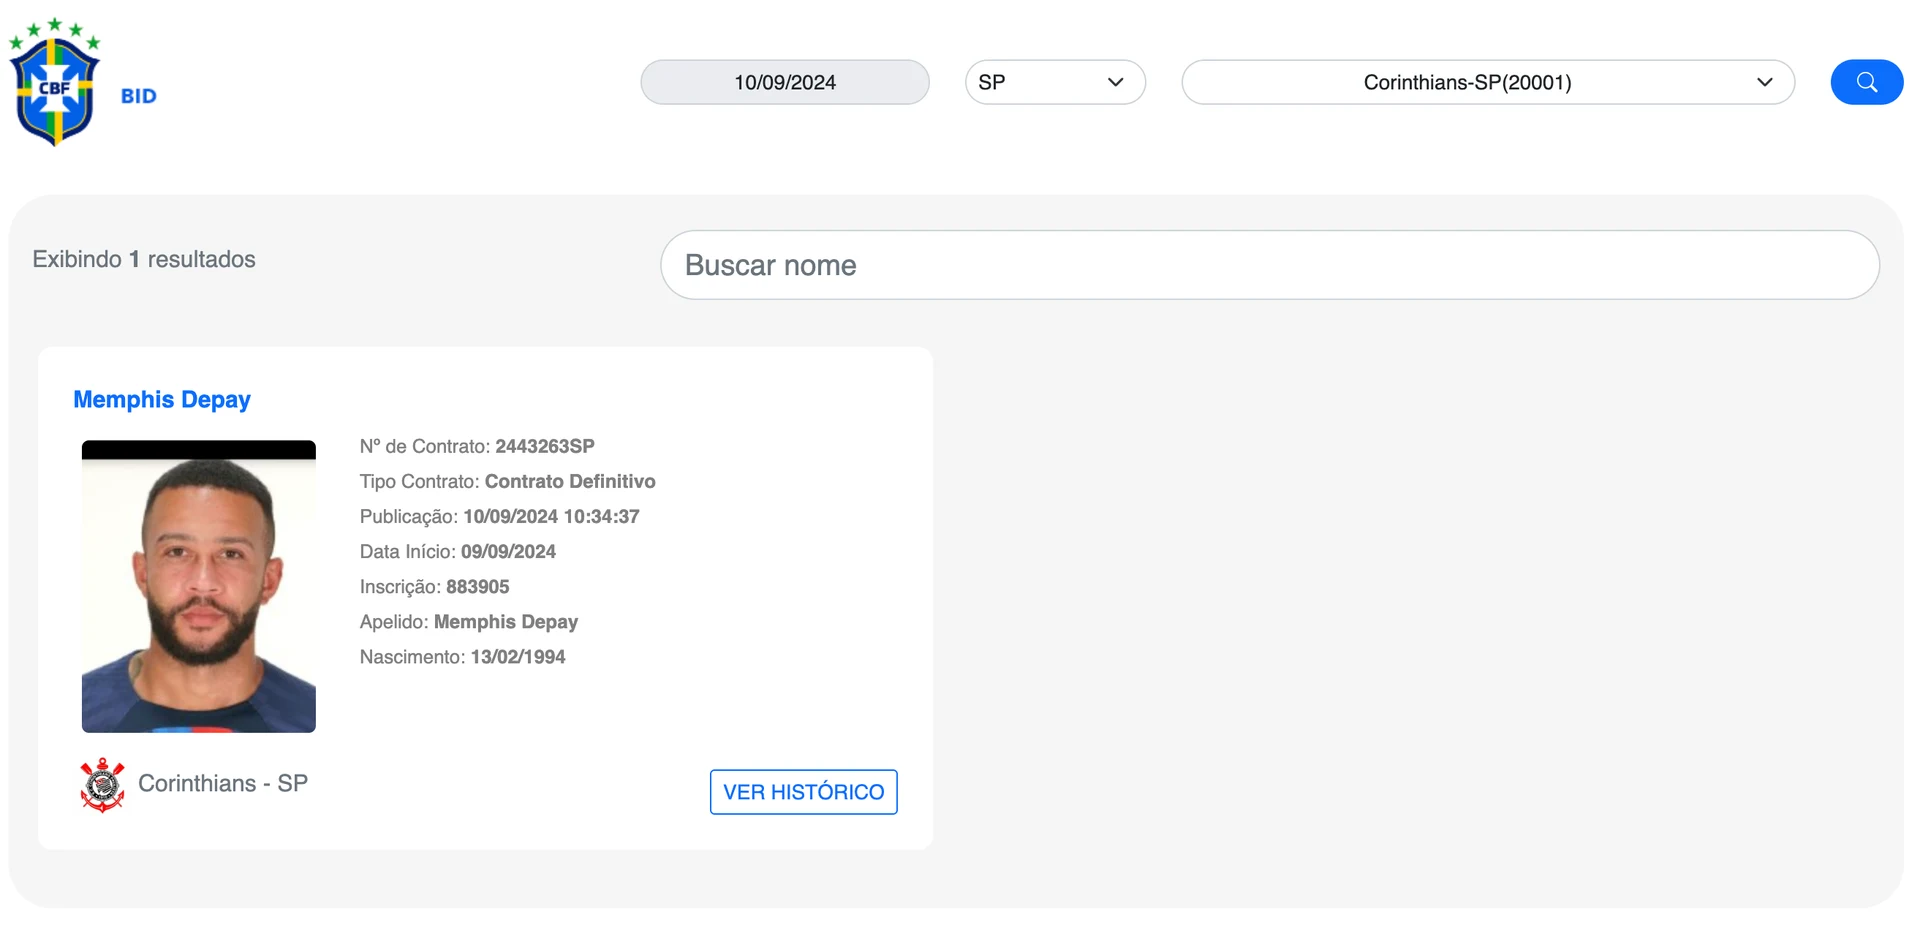Click the blue search magnifier button
Image resolution: width=1920 pixels, height=929 pixels.
[x=1866, y=82]
